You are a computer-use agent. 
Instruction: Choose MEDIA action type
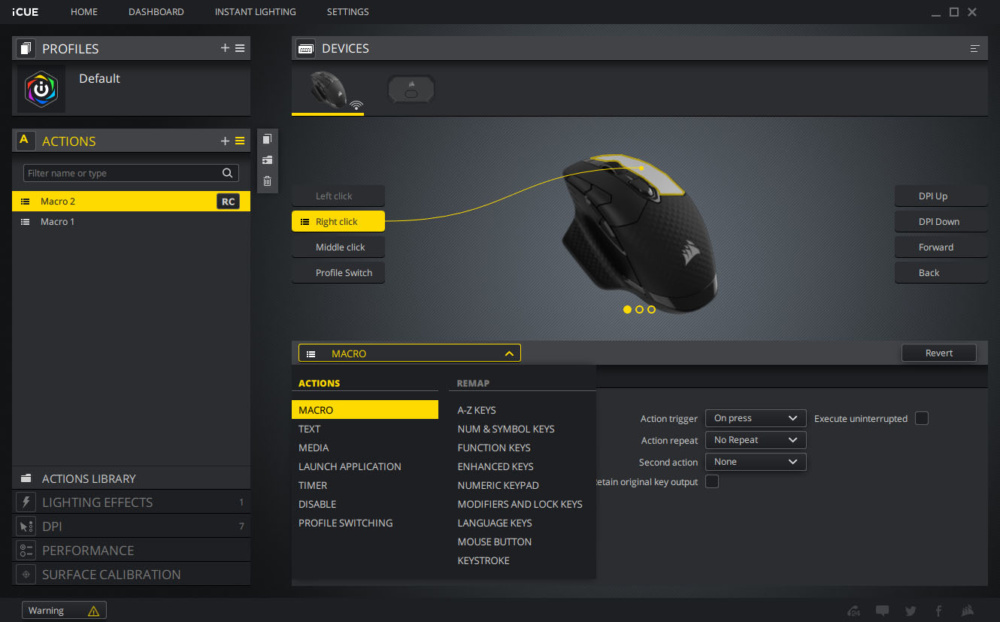[313, 448]
